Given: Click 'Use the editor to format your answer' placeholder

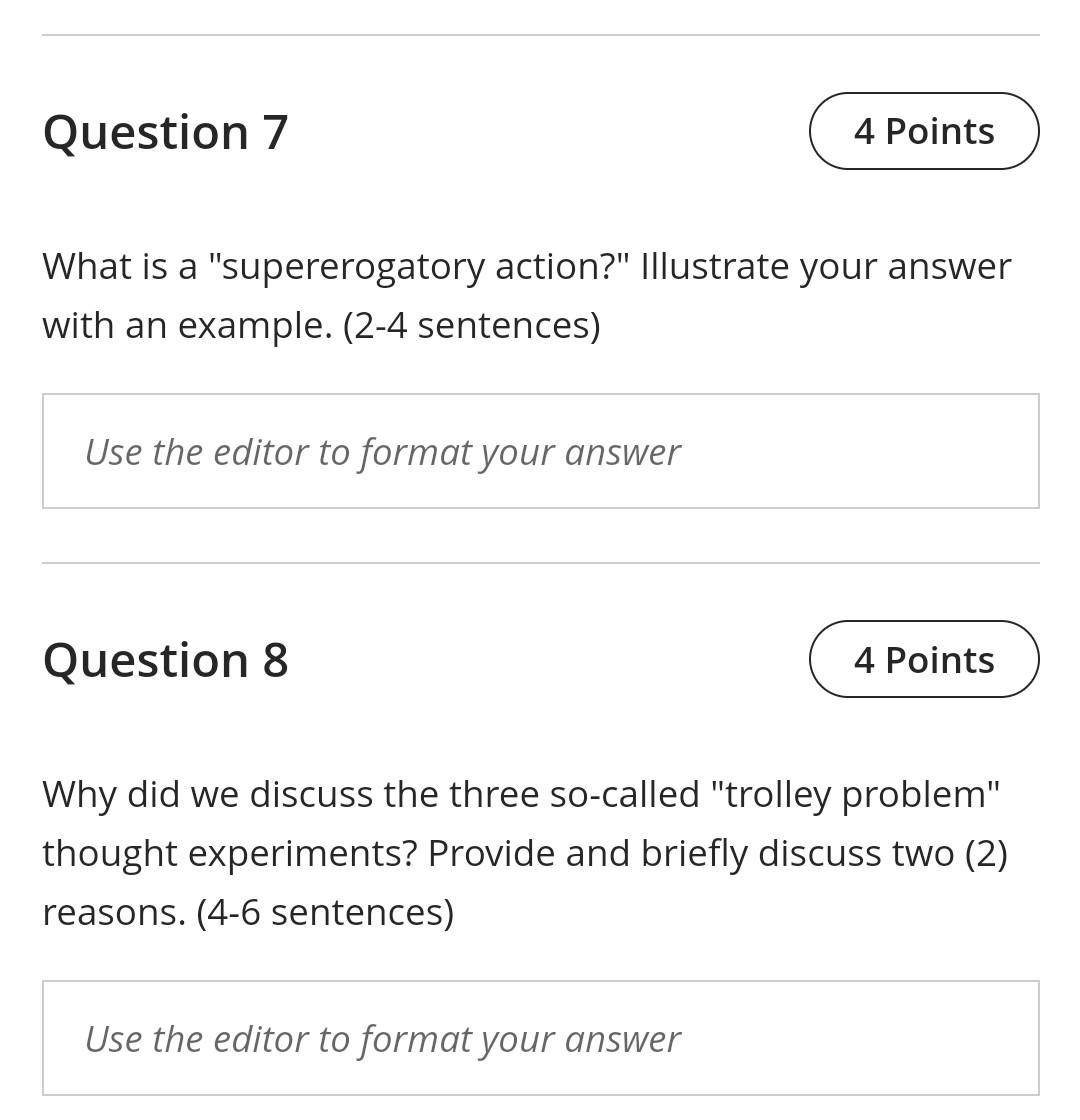Looking at the screenshot, I should [382, 450].
